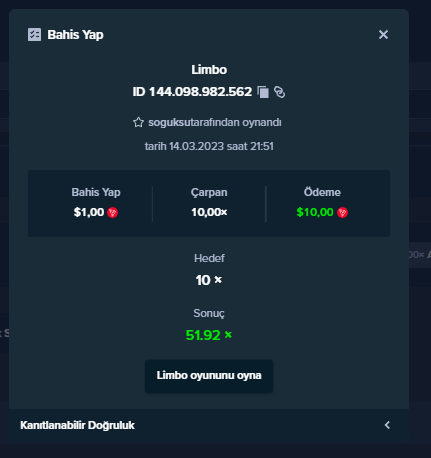Click the bet slip icon beside Bahis Yap

point(34,35)
